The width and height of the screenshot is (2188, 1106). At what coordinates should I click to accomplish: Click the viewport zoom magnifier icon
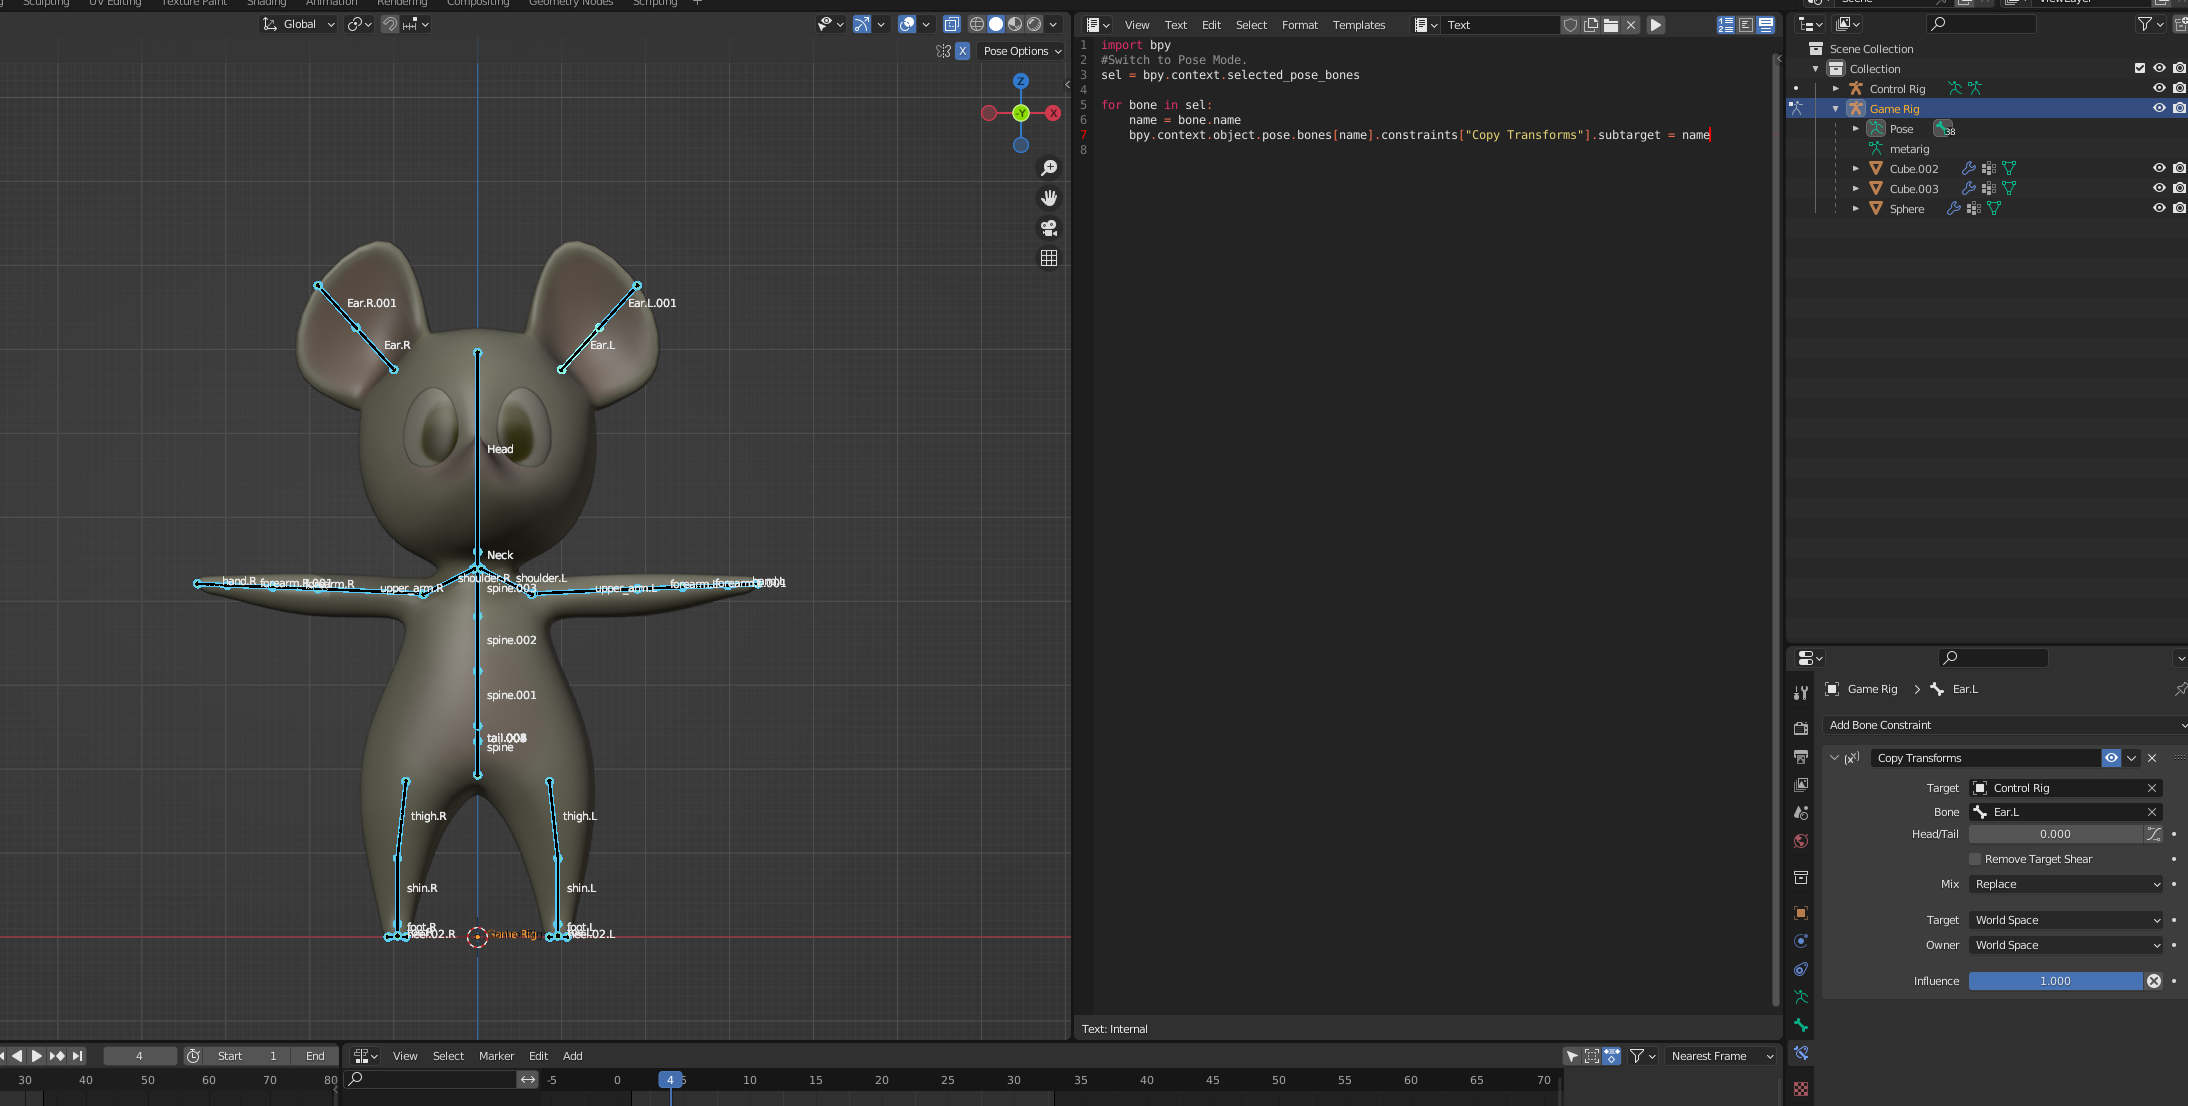tap(1049, 168)
